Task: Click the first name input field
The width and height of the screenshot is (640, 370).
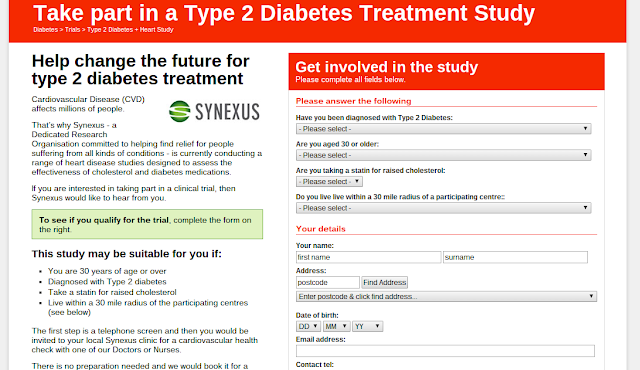Action: click(368, 257)
